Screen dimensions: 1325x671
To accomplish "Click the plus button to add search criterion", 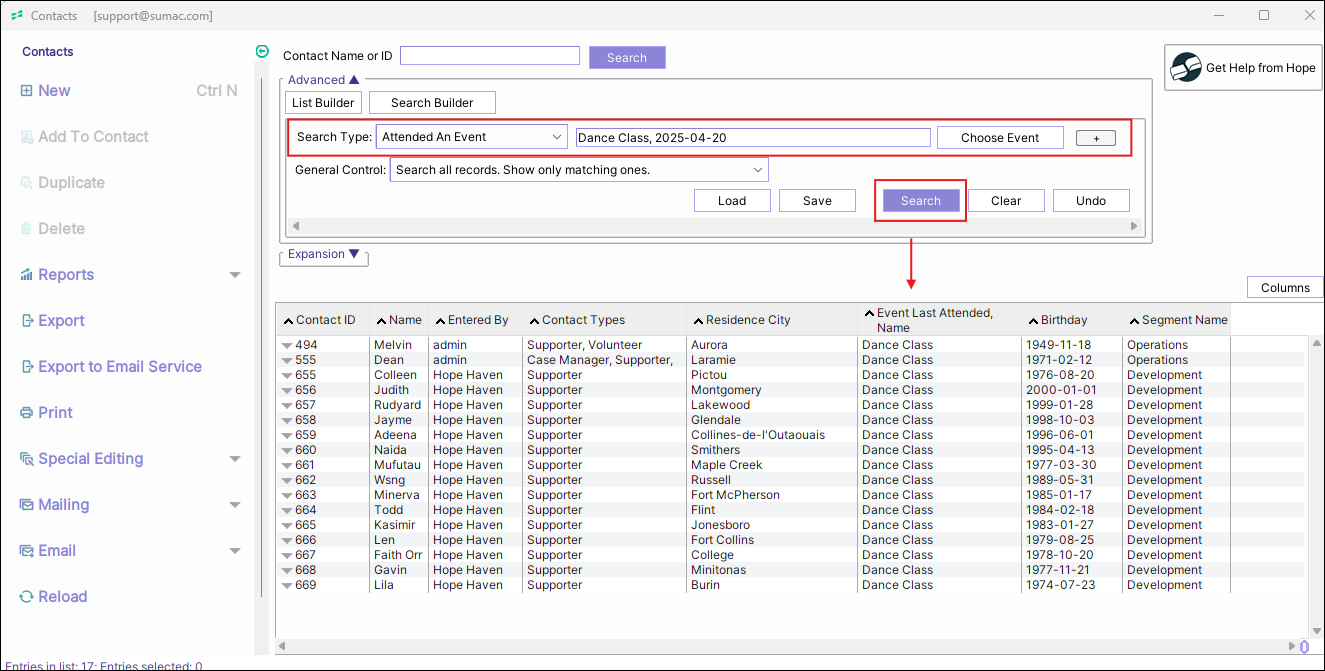I will coord(1095,139).
